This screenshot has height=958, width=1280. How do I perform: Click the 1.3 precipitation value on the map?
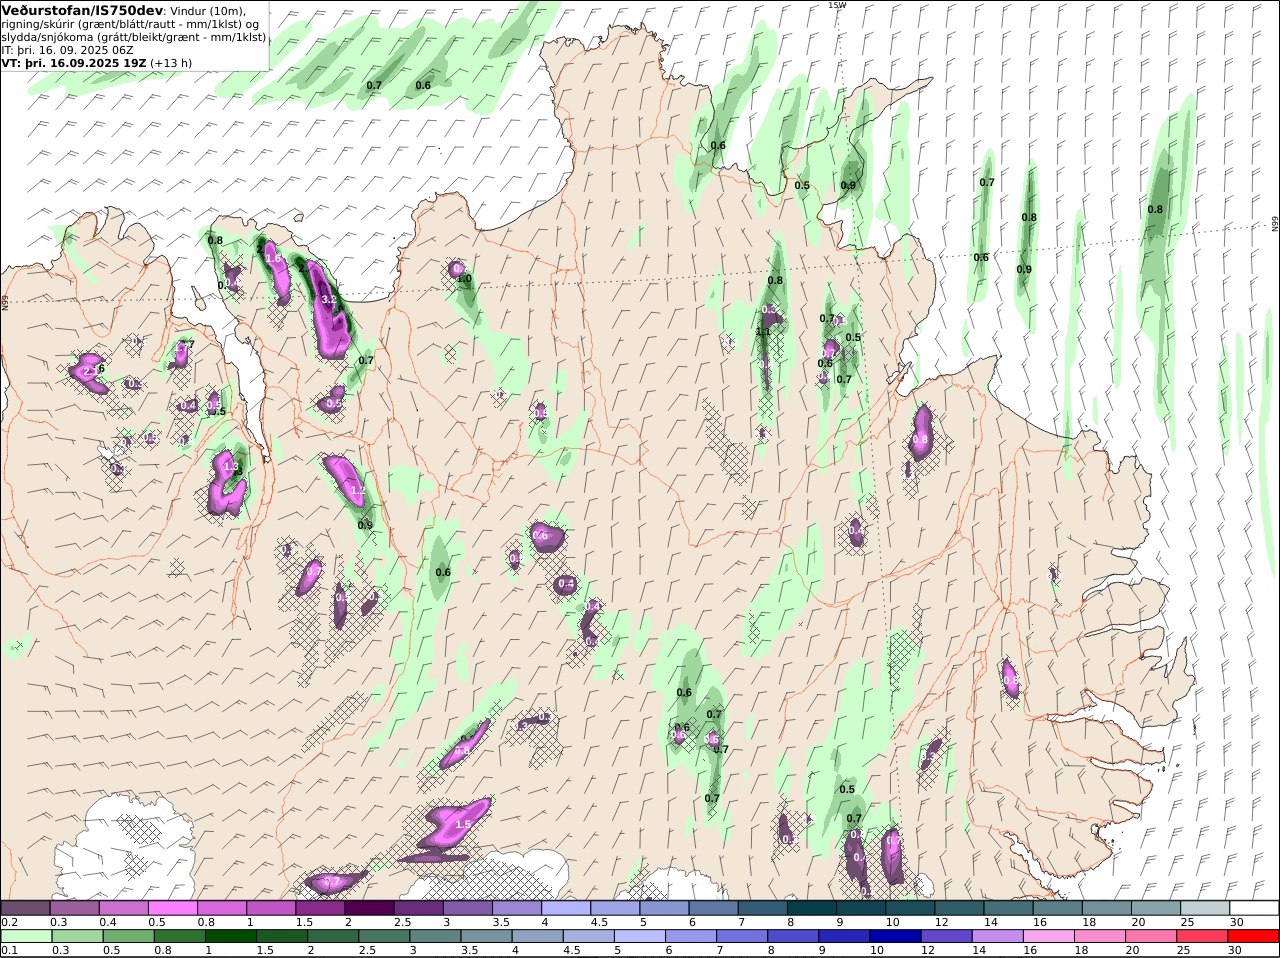pyautogui.click(x=231, y=467)
